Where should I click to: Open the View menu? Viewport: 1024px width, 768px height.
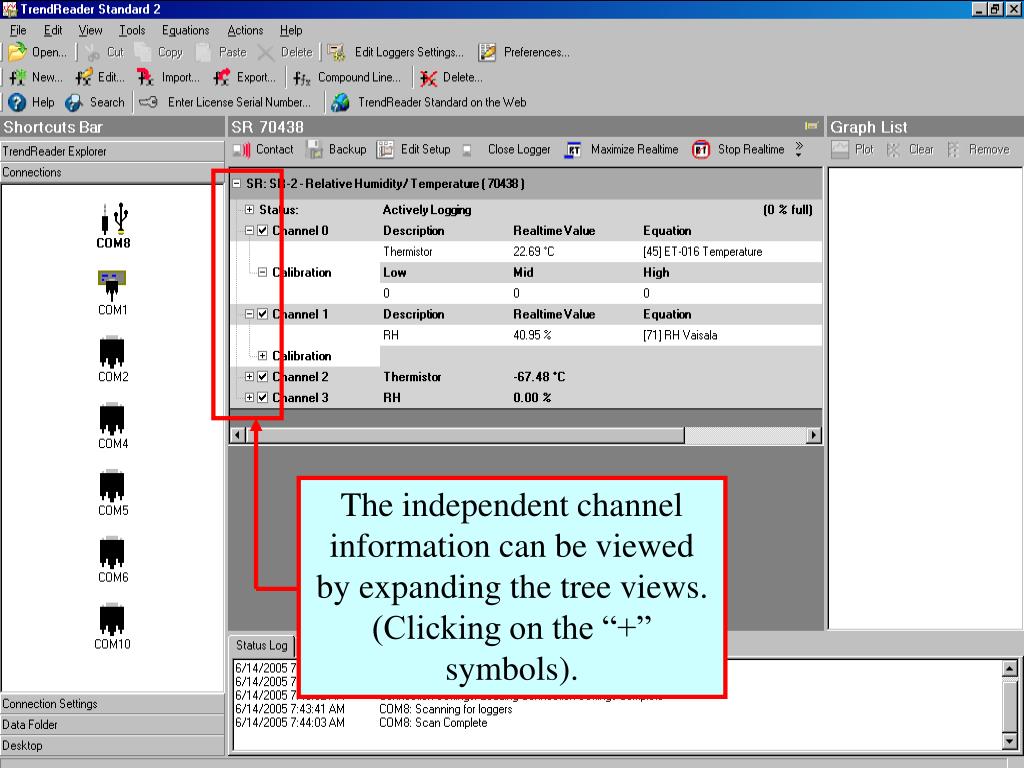click(x=90, y=30)
